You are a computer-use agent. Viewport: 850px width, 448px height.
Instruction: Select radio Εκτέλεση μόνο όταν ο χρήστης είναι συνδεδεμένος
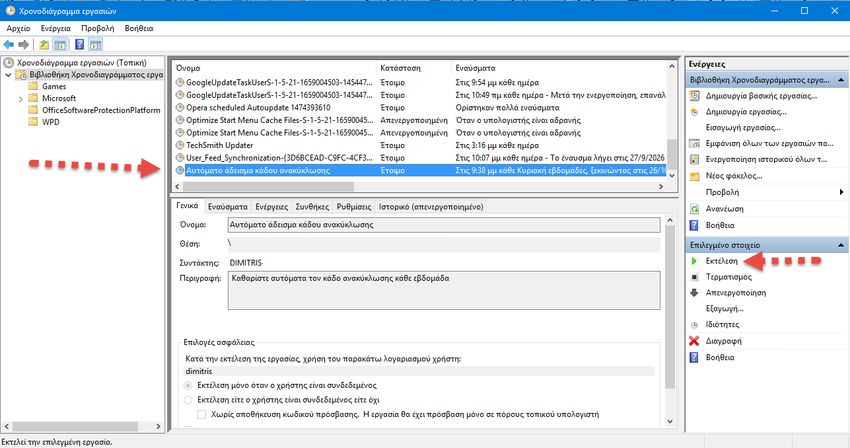188,386
